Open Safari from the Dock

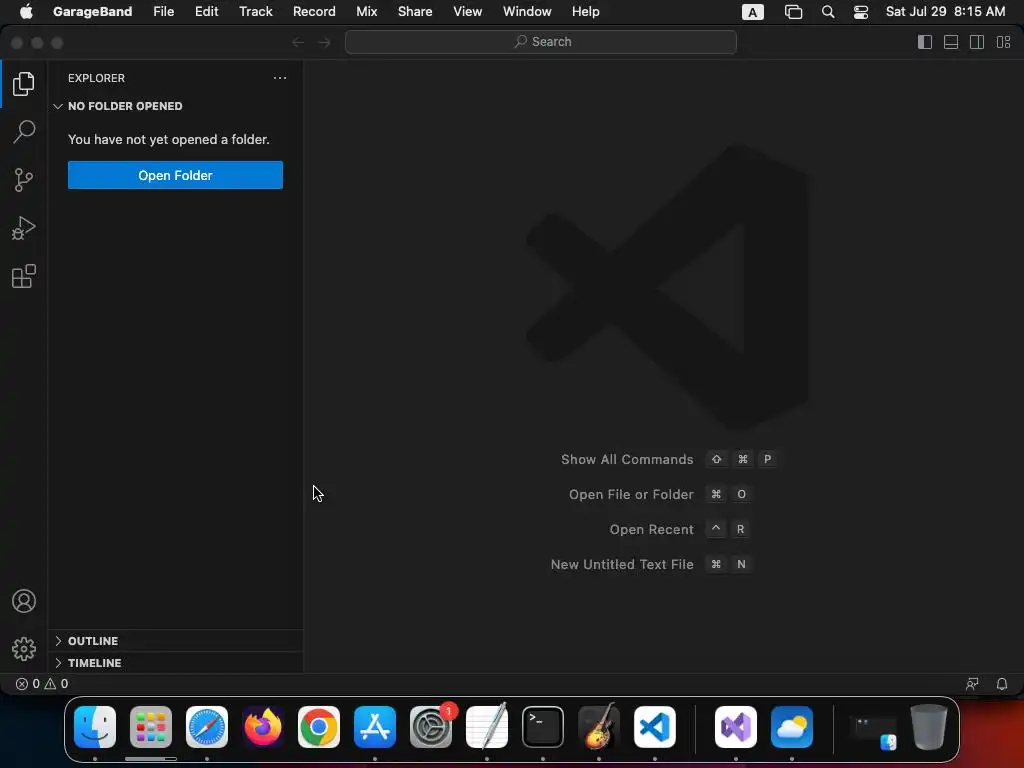pos(207,727)
